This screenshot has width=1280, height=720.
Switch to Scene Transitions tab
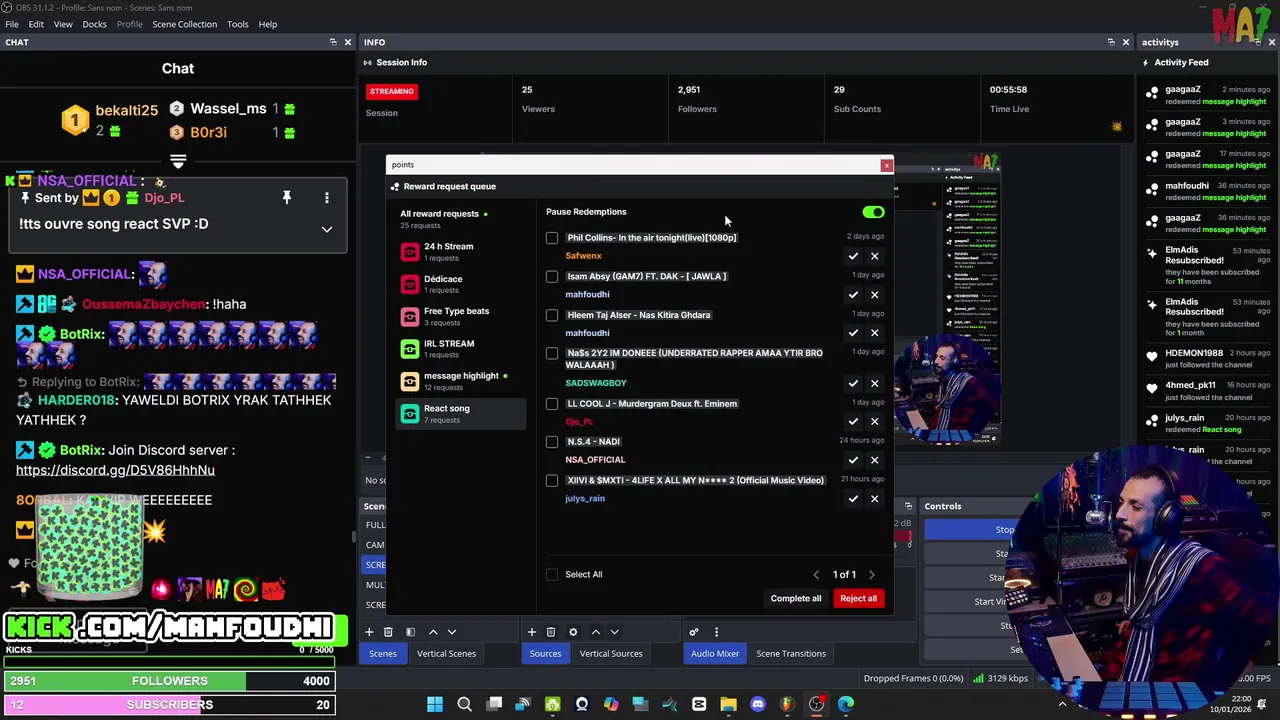[x=791, y=654]
